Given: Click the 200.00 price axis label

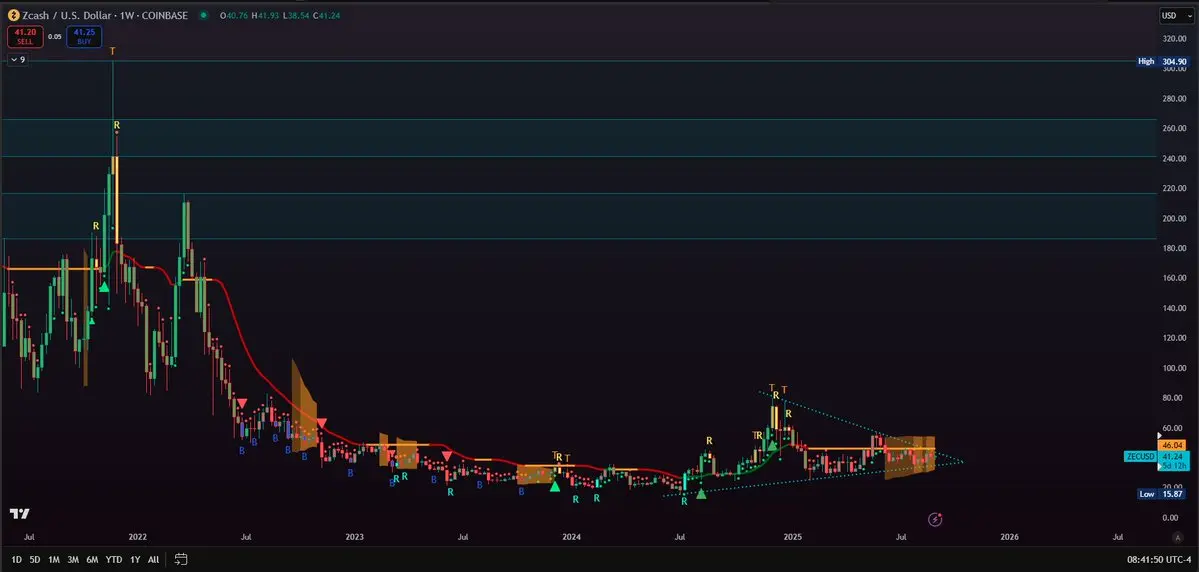Looking at the screenshot, I should point(1174,218).
